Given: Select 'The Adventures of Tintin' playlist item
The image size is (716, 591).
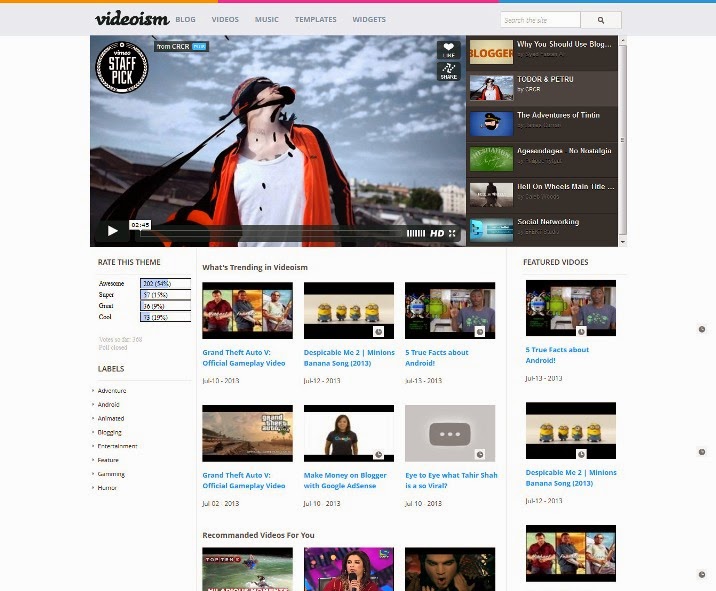Looking at the screenshot, I should click(x=542, y=124).
